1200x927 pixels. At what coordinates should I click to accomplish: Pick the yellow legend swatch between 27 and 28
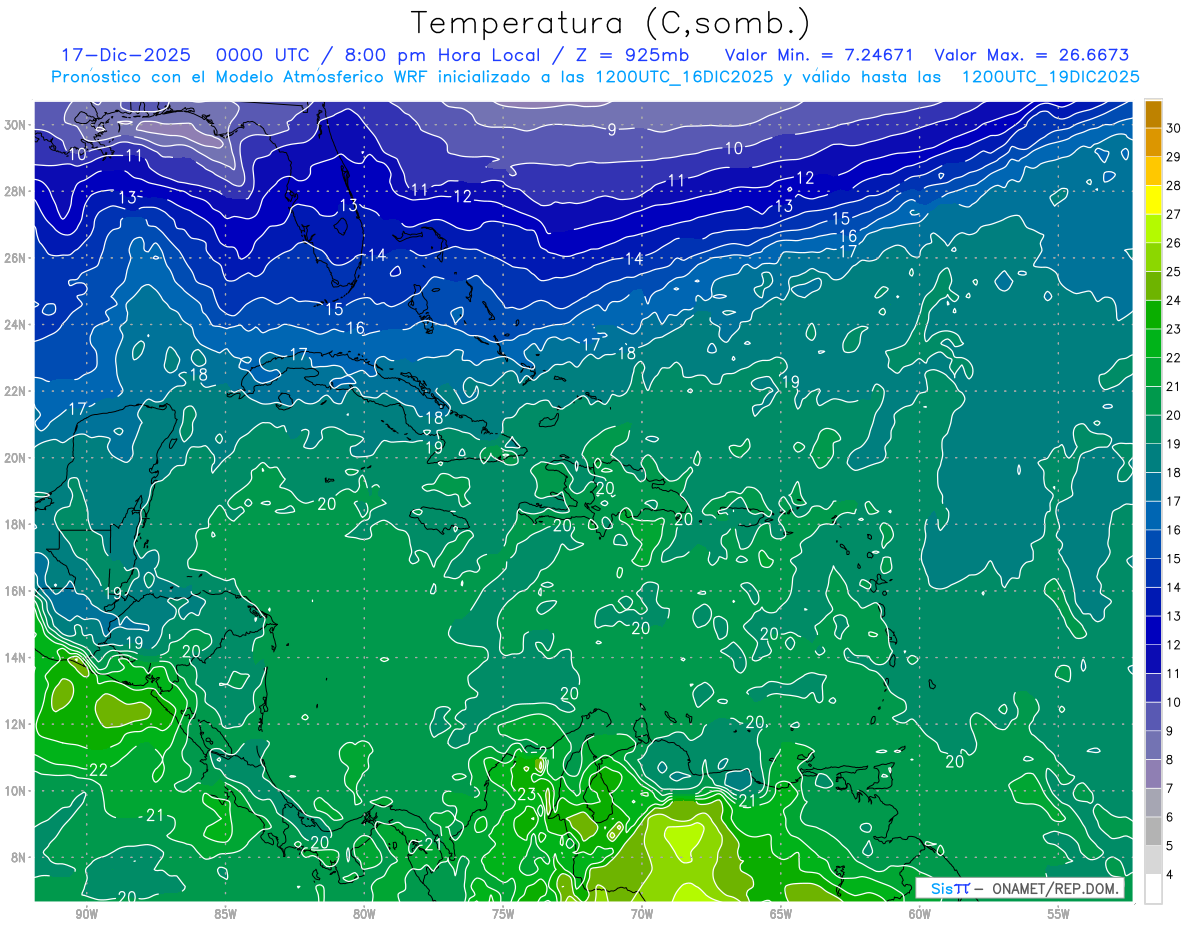(x=1153, y=200)
